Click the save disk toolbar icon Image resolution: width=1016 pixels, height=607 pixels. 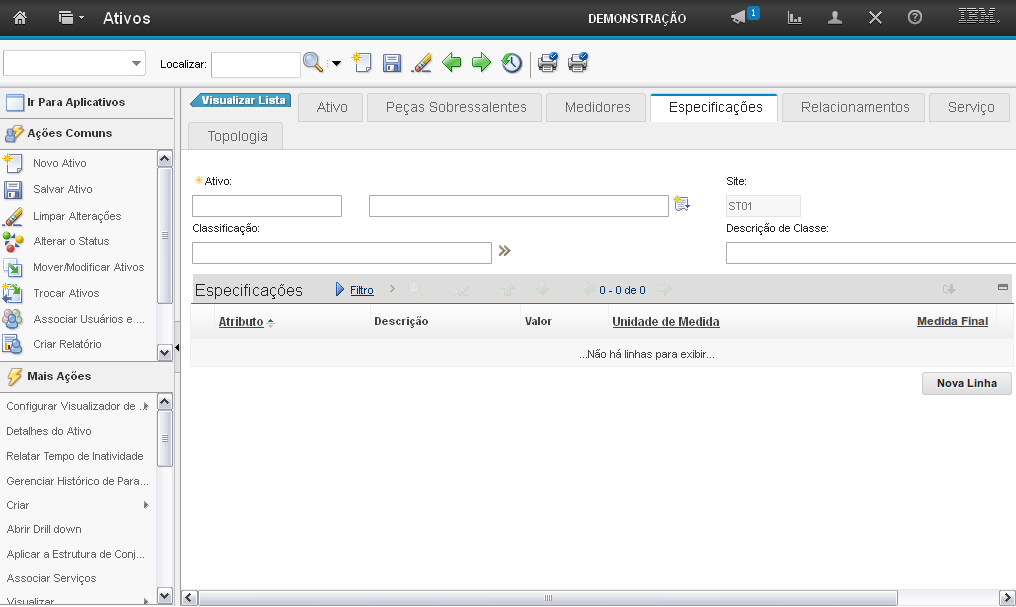pos(392,63)
